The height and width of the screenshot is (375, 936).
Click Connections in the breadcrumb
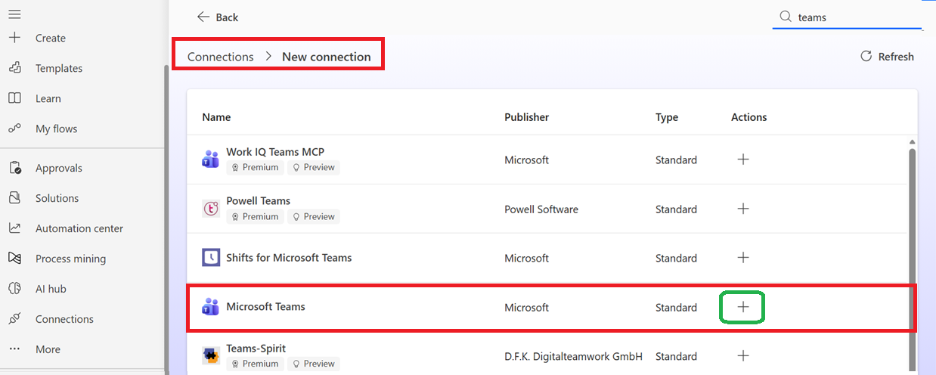pos(220,57)
